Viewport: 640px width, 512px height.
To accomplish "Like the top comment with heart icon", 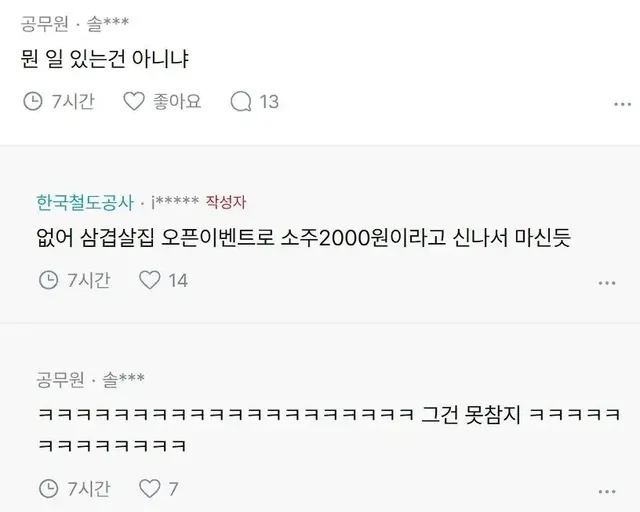I will tap(134, 101).
